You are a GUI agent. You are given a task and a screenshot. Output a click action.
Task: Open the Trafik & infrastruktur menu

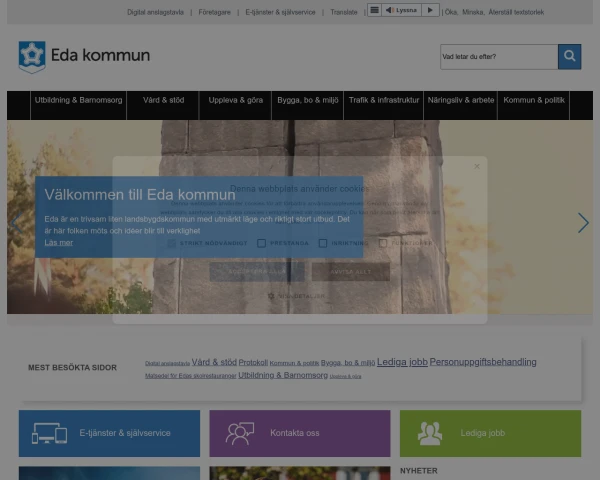point(384,105)
